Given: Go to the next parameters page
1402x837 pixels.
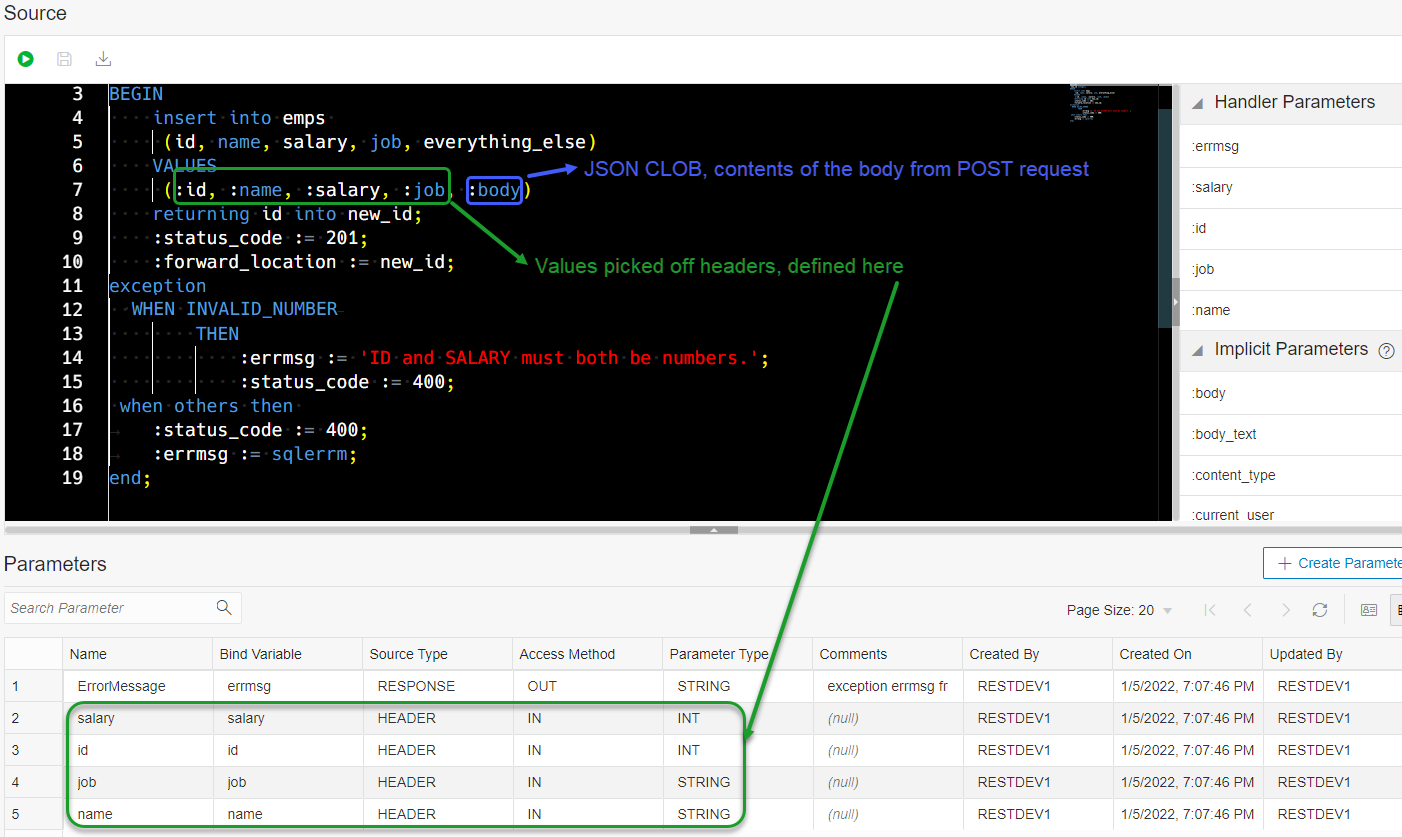Looking at the screenshot, I should tap(1286, 609).
